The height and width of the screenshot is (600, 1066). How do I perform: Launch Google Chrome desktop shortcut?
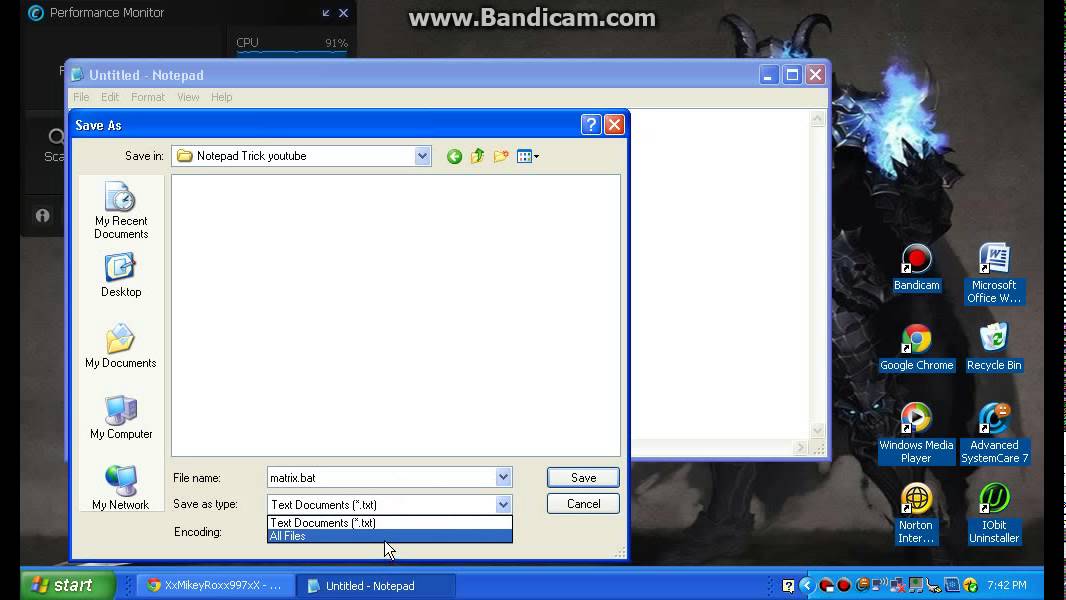click(916, 348)
